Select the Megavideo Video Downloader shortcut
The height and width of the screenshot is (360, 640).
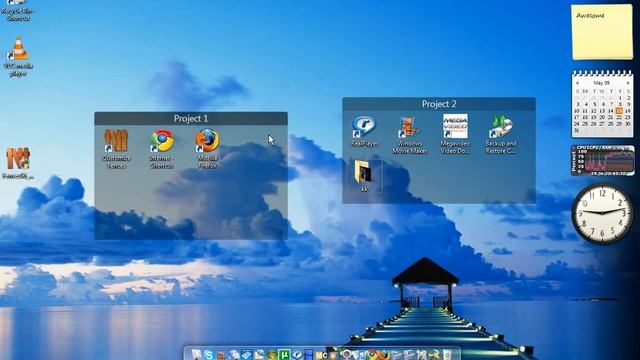[x=455, y=134]
